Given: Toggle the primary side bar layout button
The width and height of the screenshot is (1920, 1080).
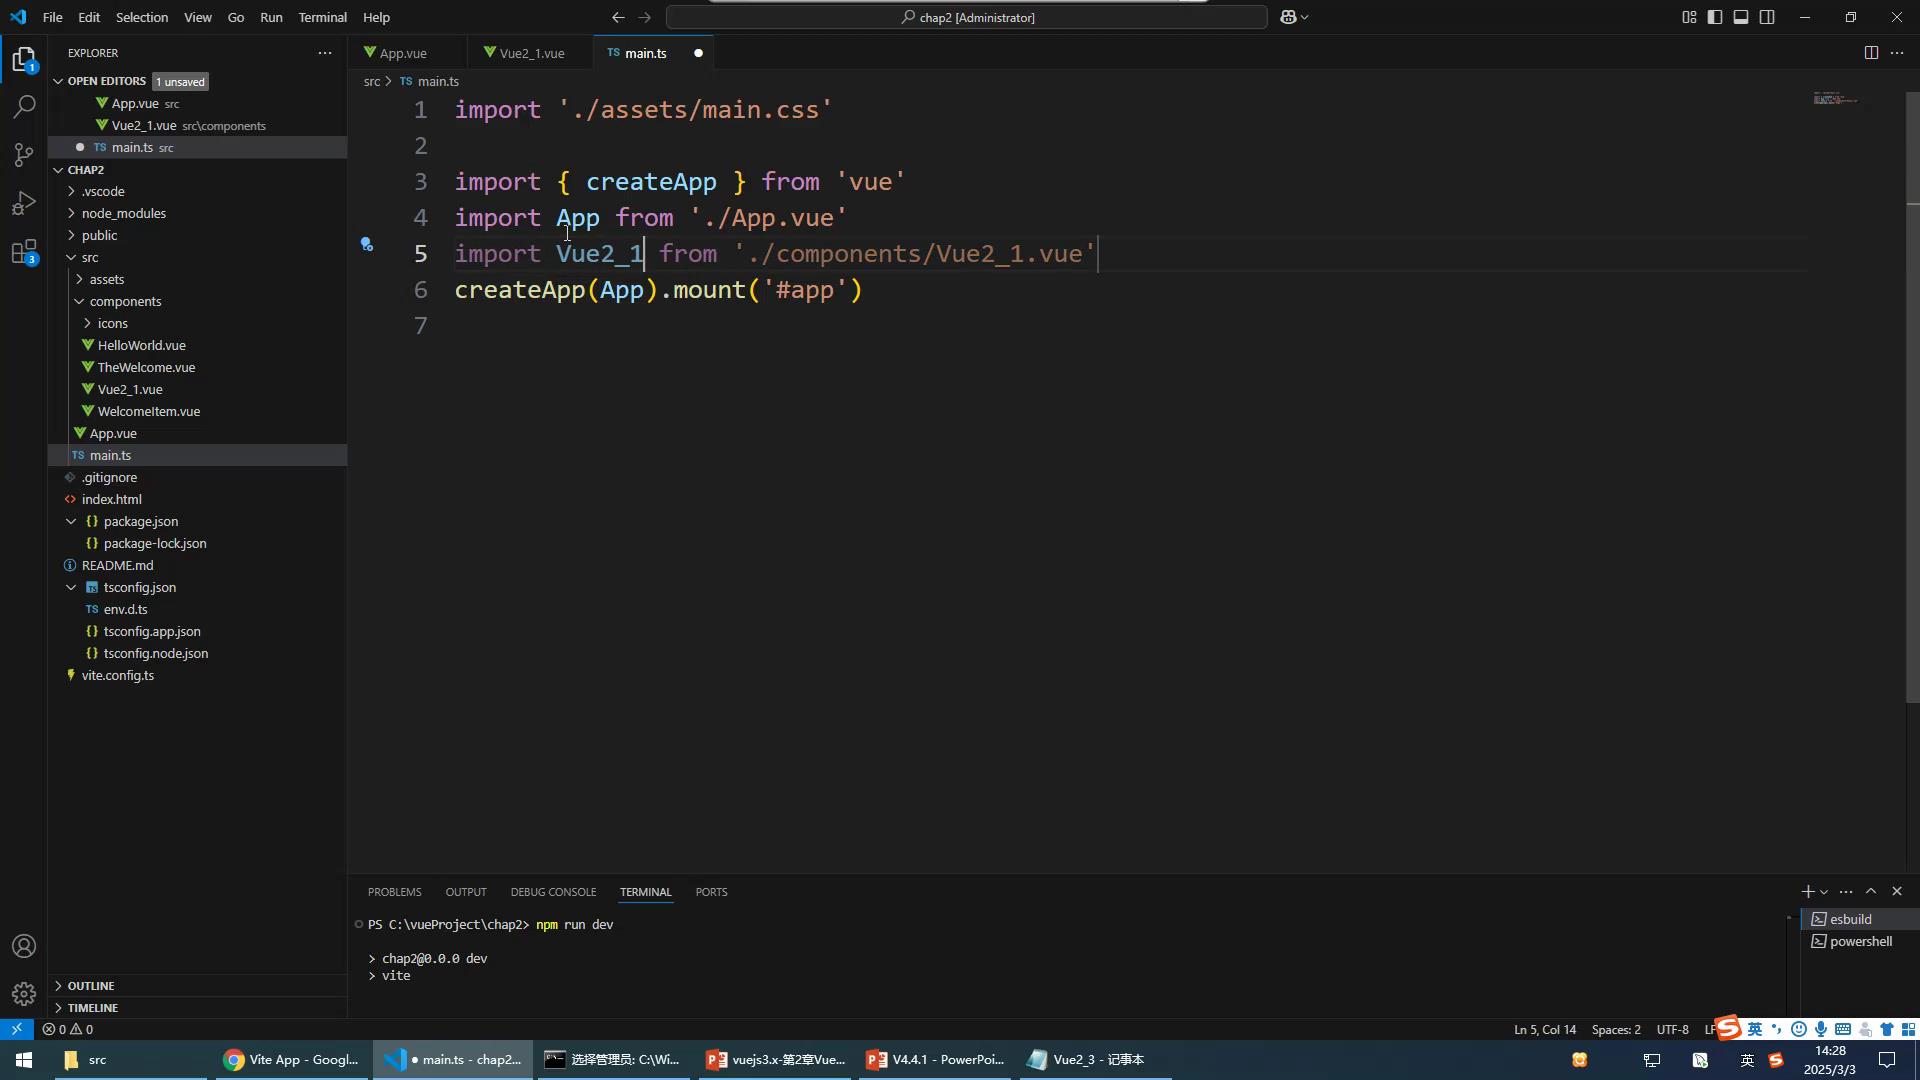Looking at the screenshot, I should tap(1714, 17).
